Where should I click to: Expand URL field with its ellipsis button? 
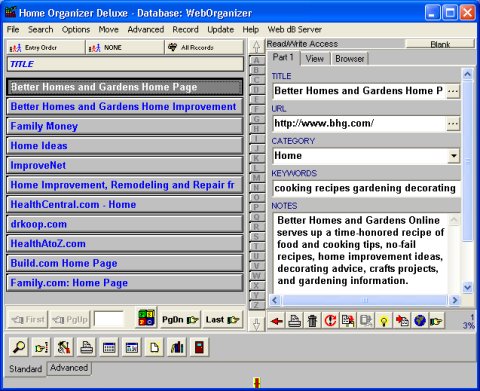click(453, 124)
